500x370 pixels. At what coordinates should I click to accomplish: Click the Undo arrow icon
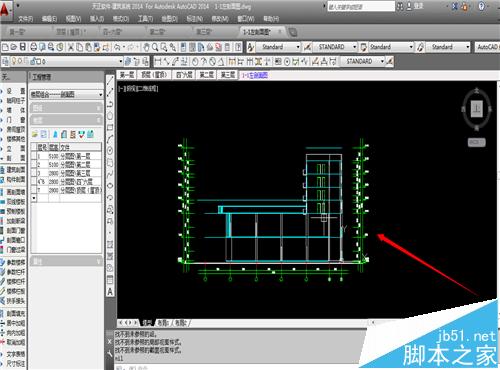pyautogui.click(x=117, y=47)
